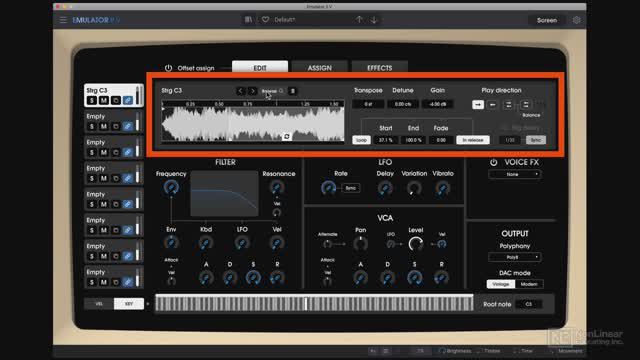Set play direction to forward arrow
This screenshot has height=360, width=640.
[x=478, y=104]
